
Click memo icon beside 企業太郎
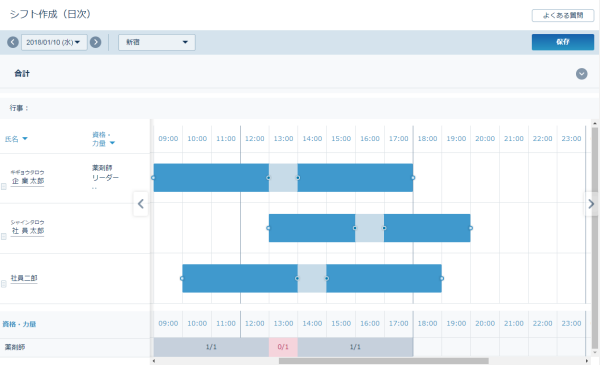coord(3,186)
